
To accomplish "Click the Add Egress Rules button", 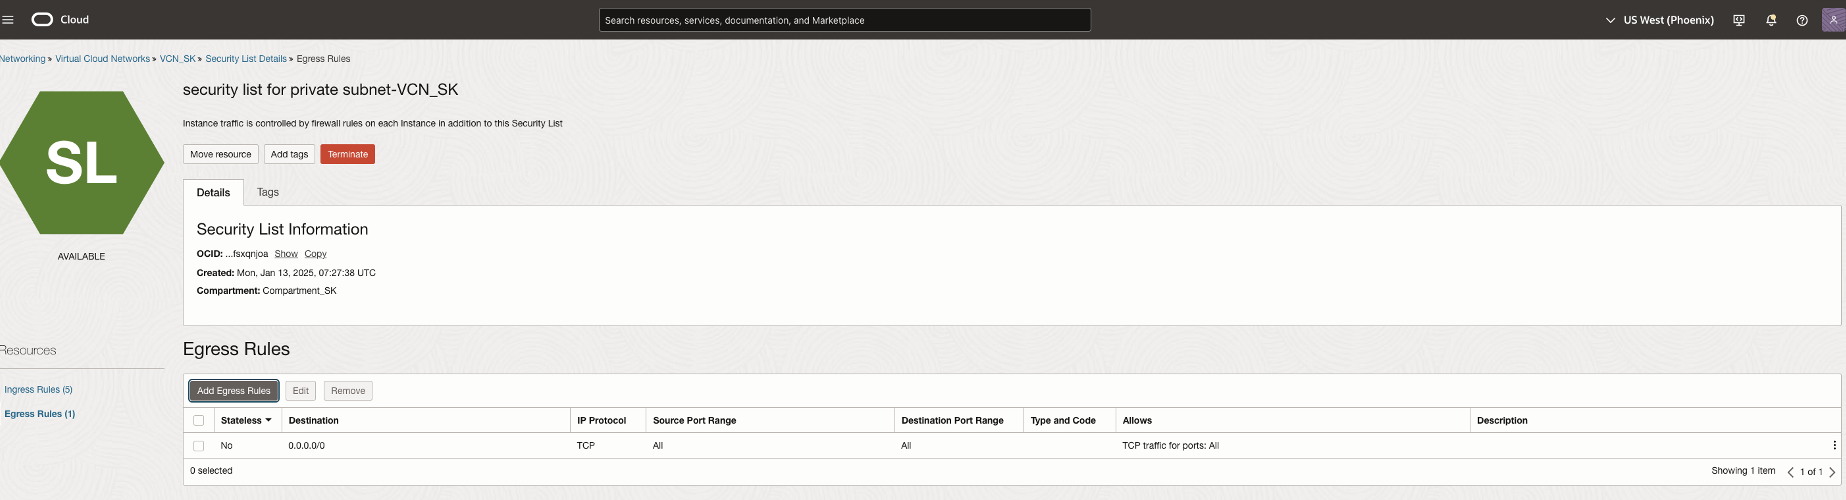I will [x=233, y=391].
